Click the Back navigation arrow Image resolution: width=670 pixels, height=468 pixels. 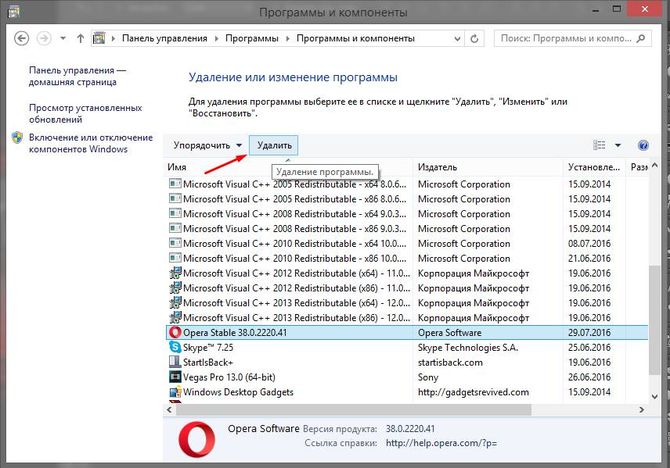(x=21, y=38)
